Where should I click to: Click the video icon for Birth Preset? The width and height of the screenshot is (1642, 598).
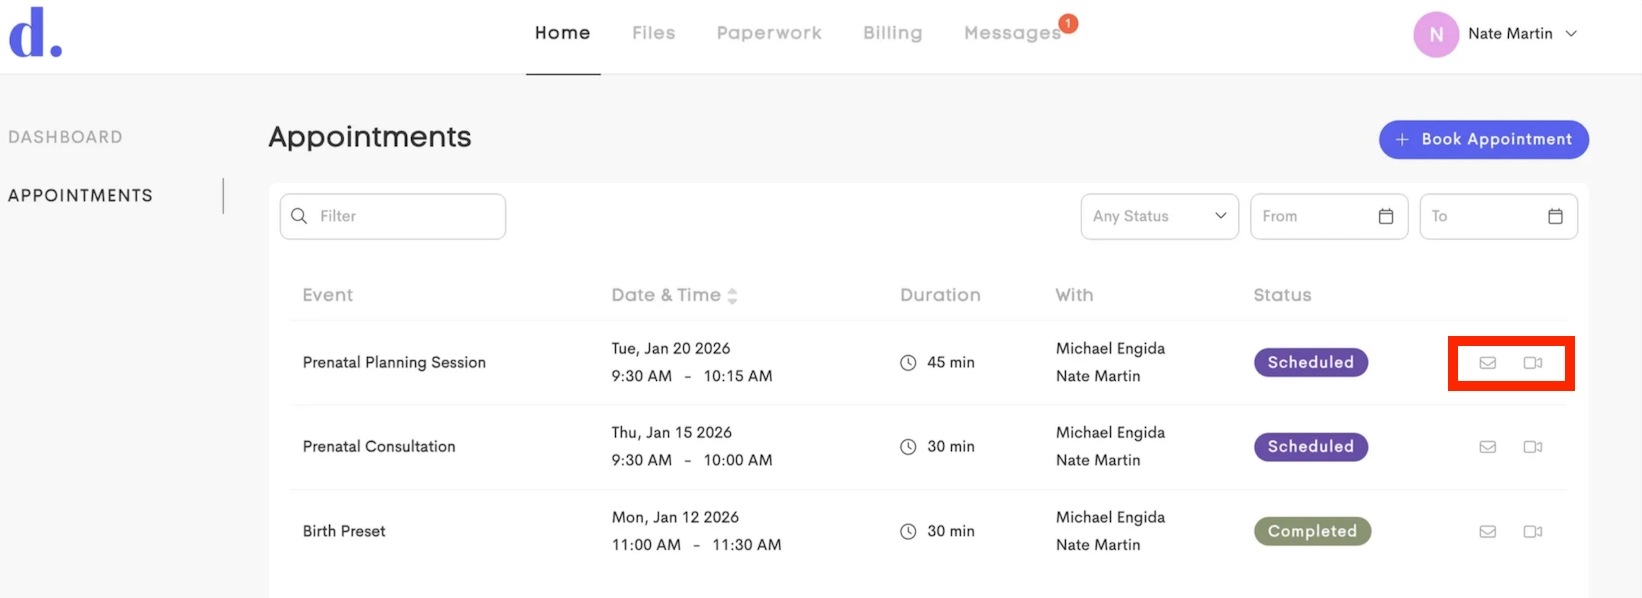(x=1533, y=532)
